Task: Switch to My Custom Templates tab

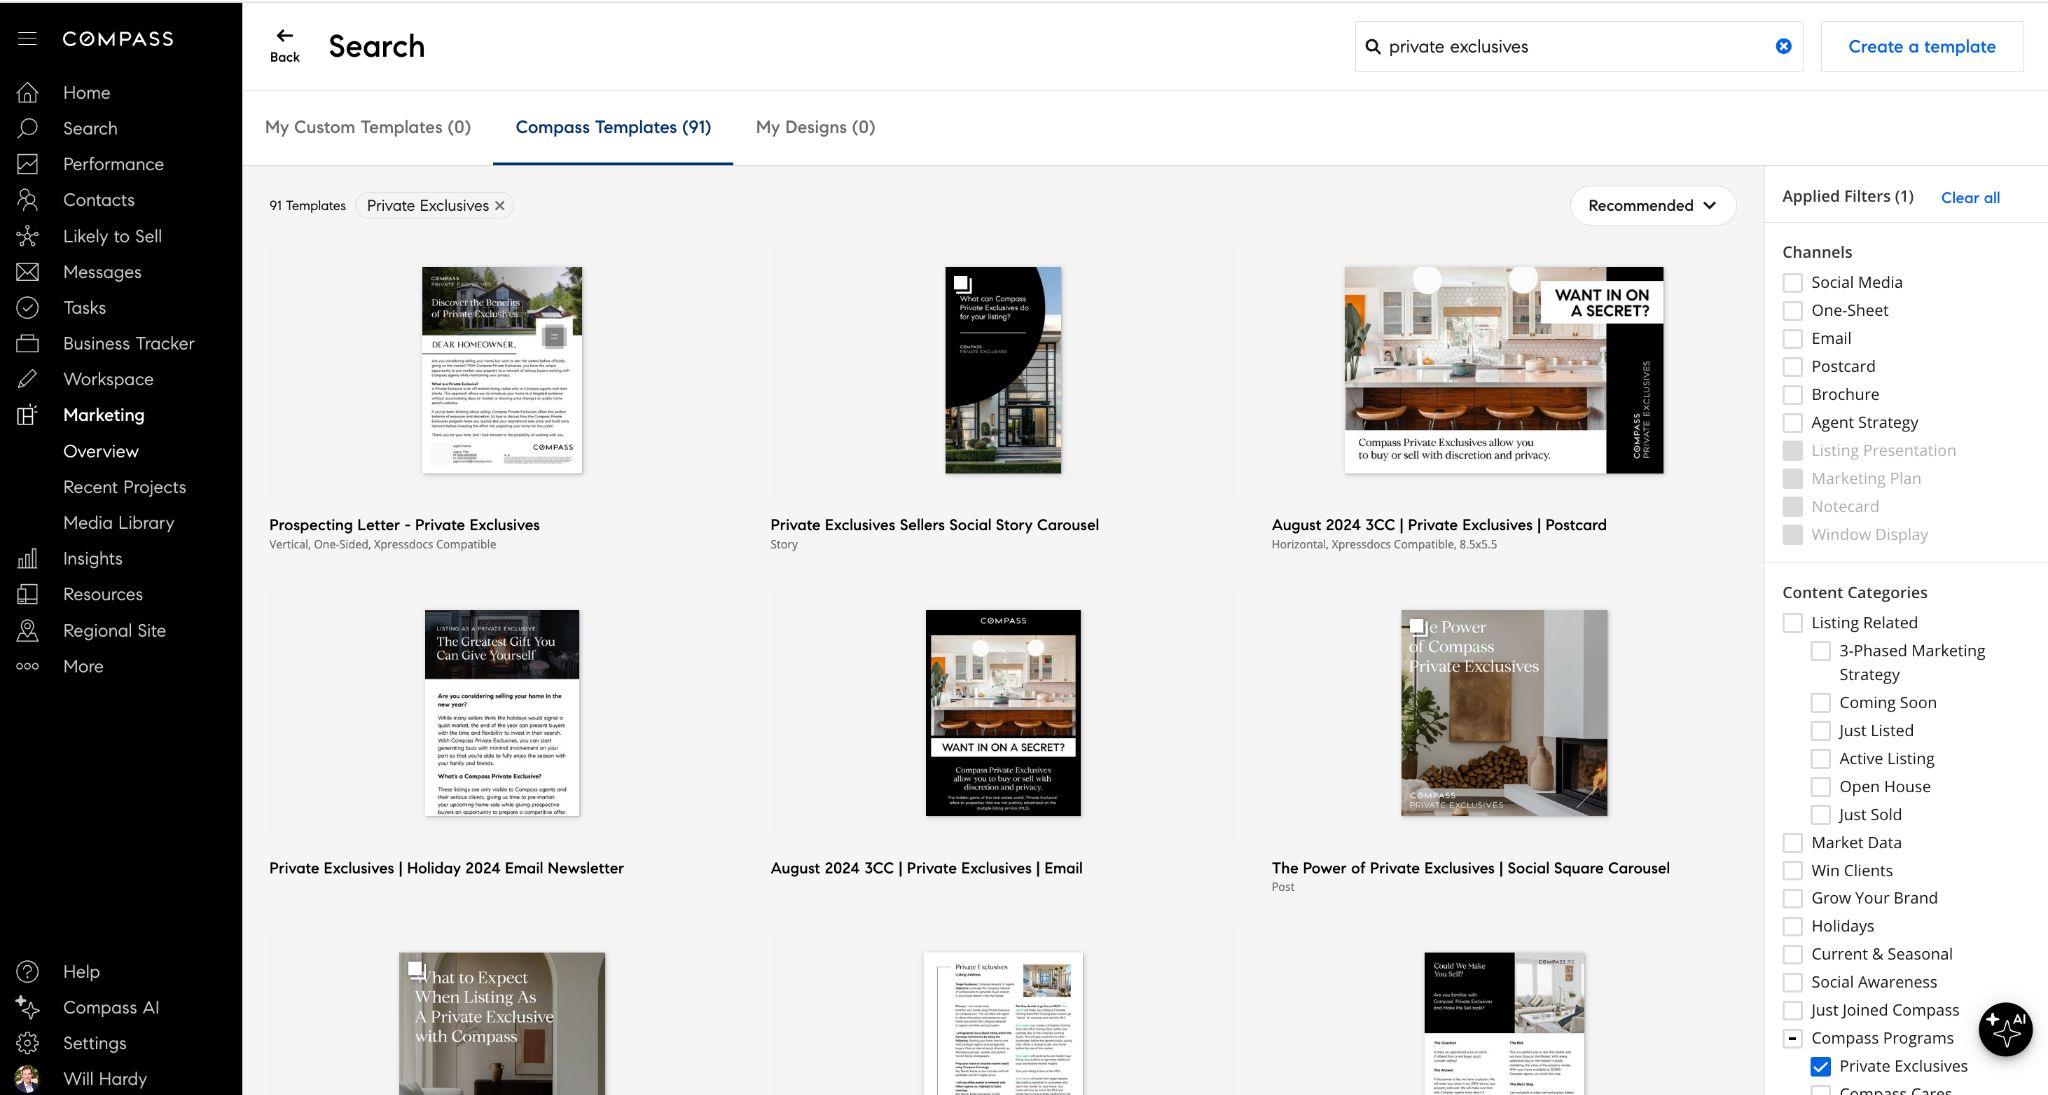Action: coord(367,127)
